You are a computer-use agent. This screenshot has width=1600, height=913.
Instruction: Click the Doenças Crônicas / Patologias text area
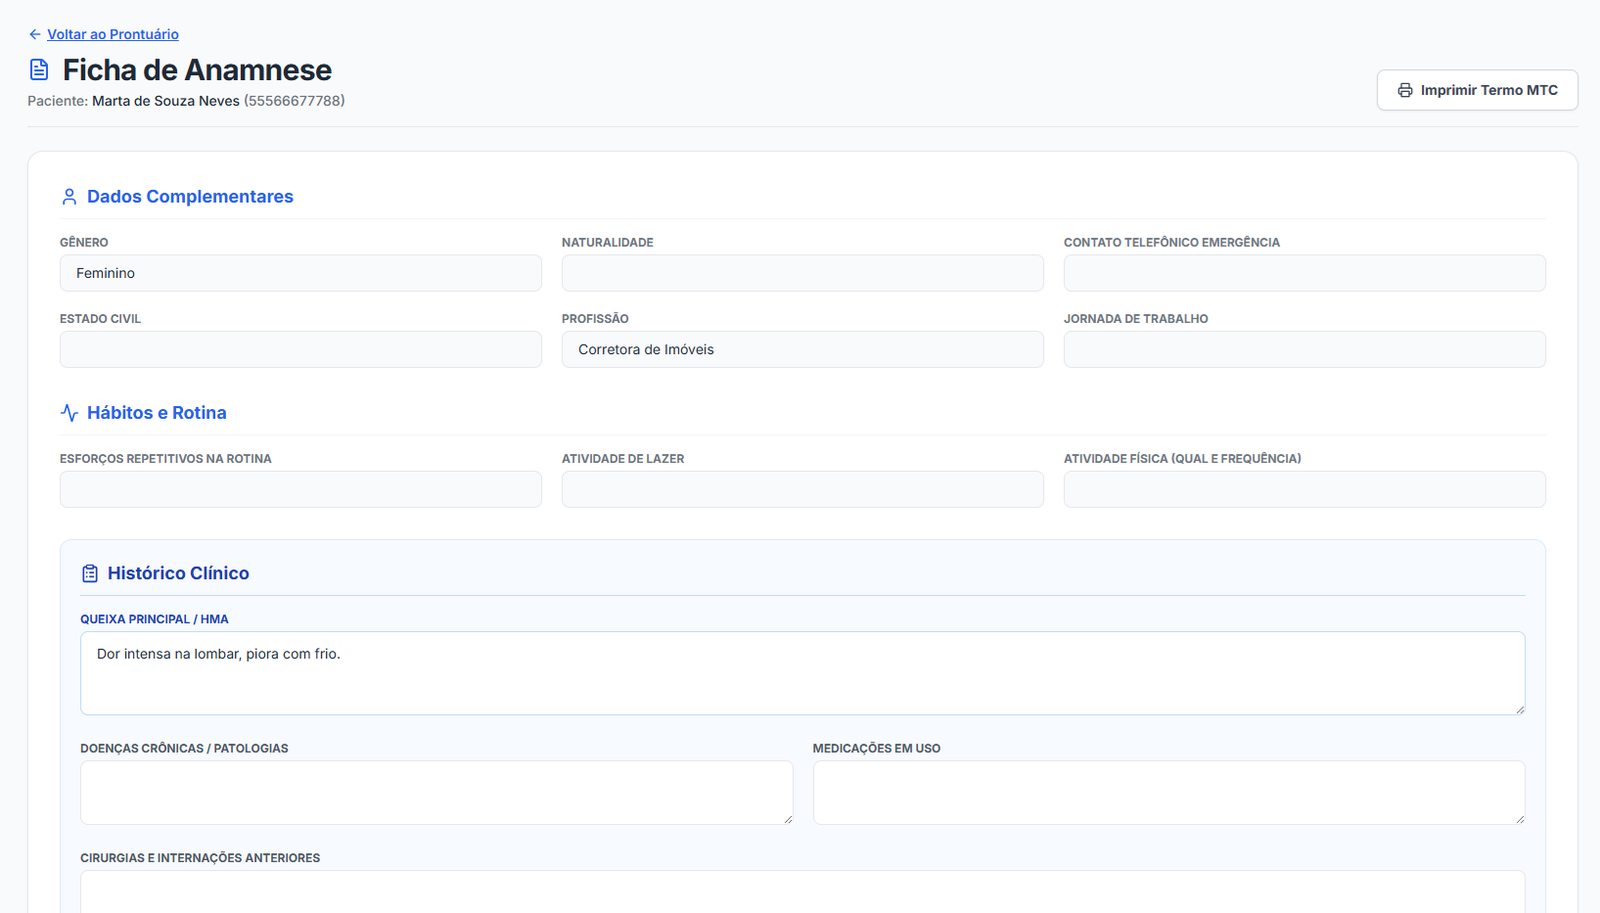pos(437,793)
